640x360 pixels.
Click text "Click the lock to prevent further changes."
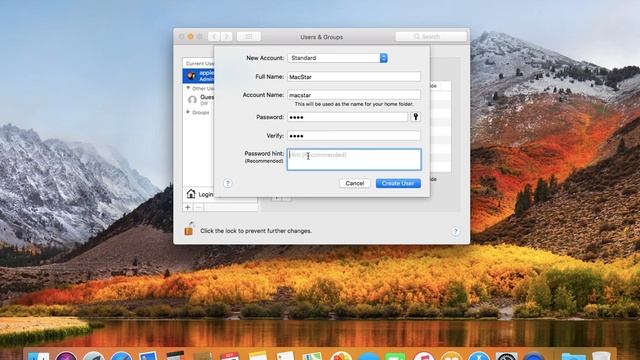tap(256, 231)
